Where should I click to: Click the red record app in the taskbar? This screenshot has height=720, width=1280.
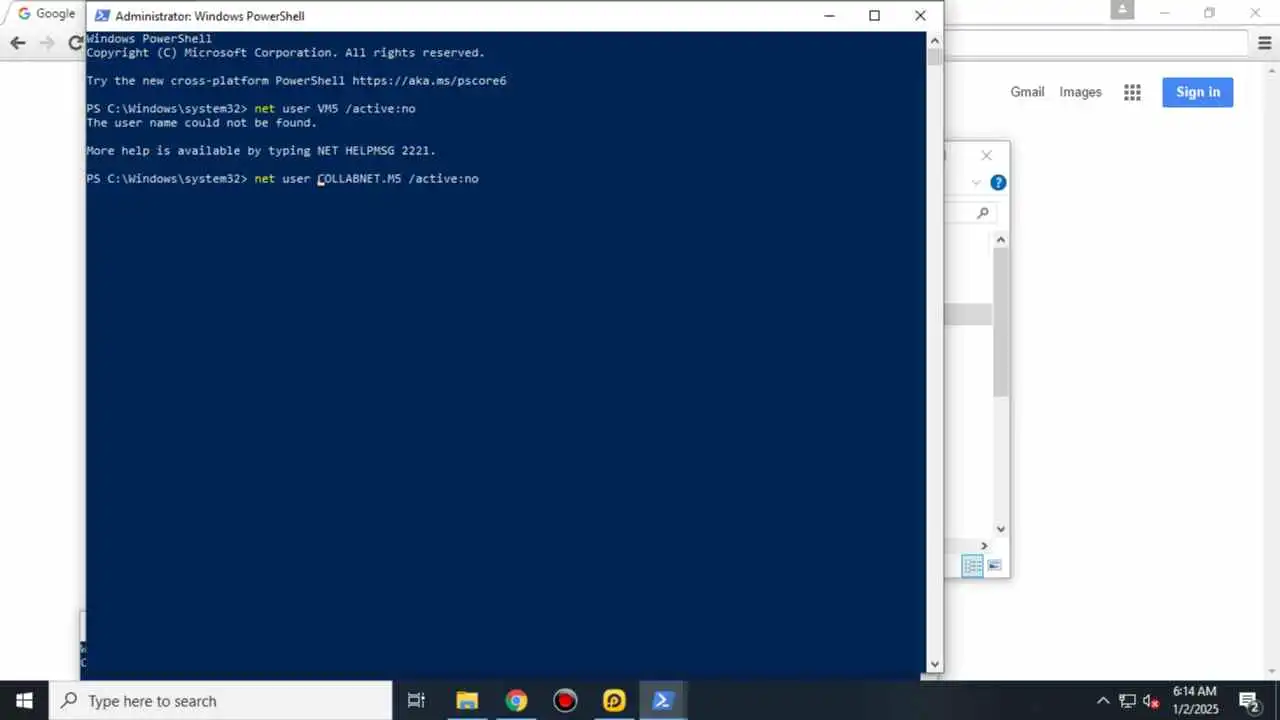point(565,701)
